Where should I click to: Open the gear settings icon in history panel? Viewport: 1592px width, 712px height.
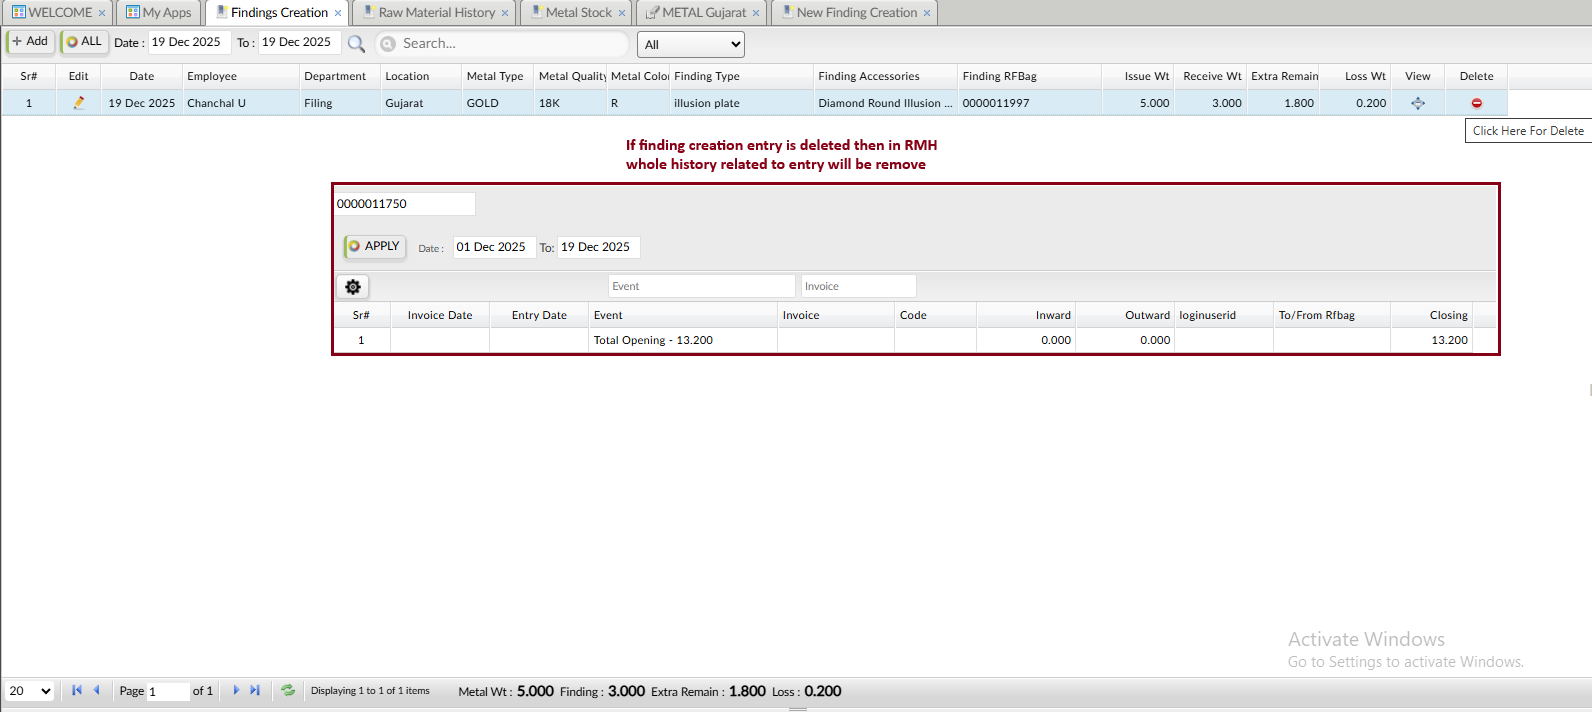353,287
